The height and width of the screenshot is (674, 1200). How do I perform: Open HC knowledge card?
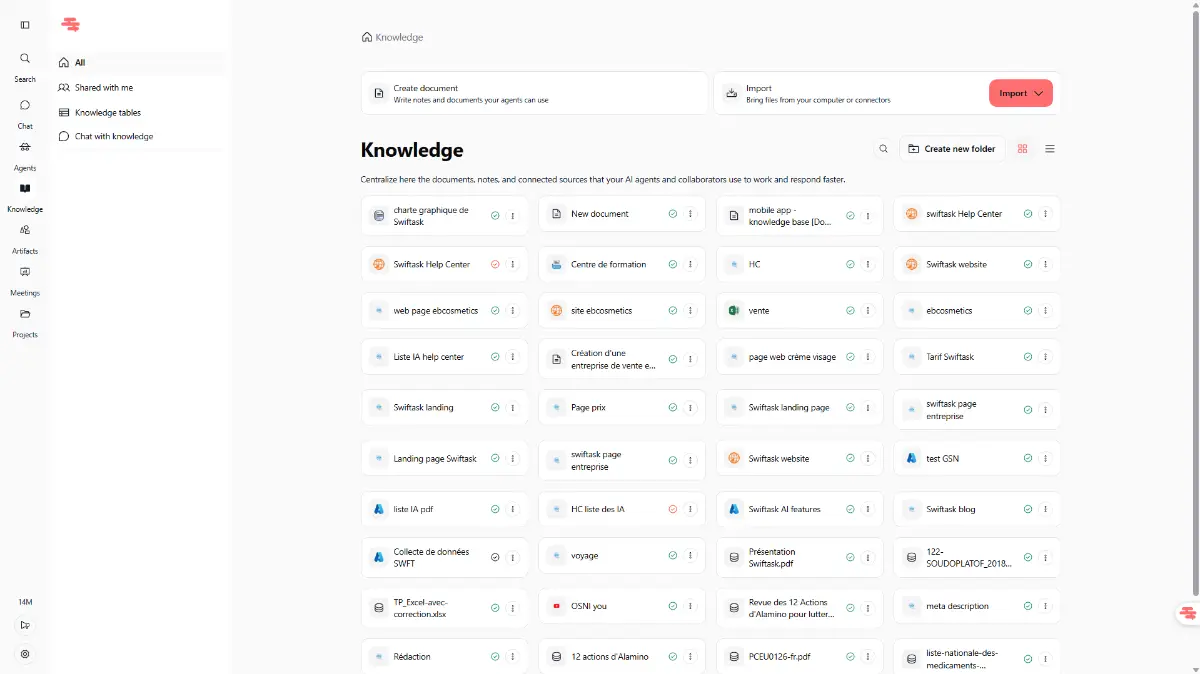tap(800, 265)
